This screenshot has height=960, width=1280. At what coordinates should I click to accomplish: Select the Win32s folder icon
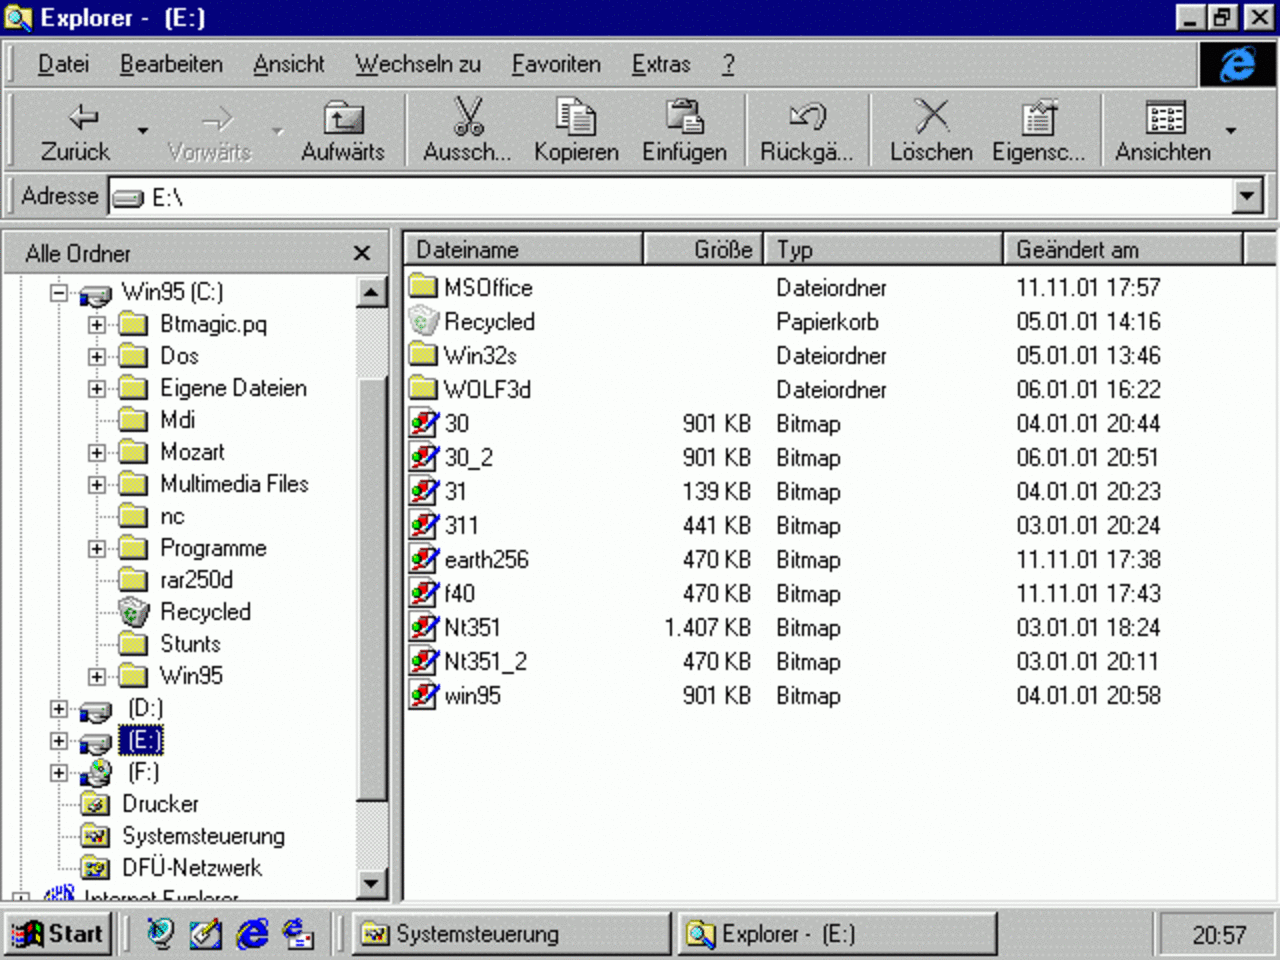tap(424, 355)
